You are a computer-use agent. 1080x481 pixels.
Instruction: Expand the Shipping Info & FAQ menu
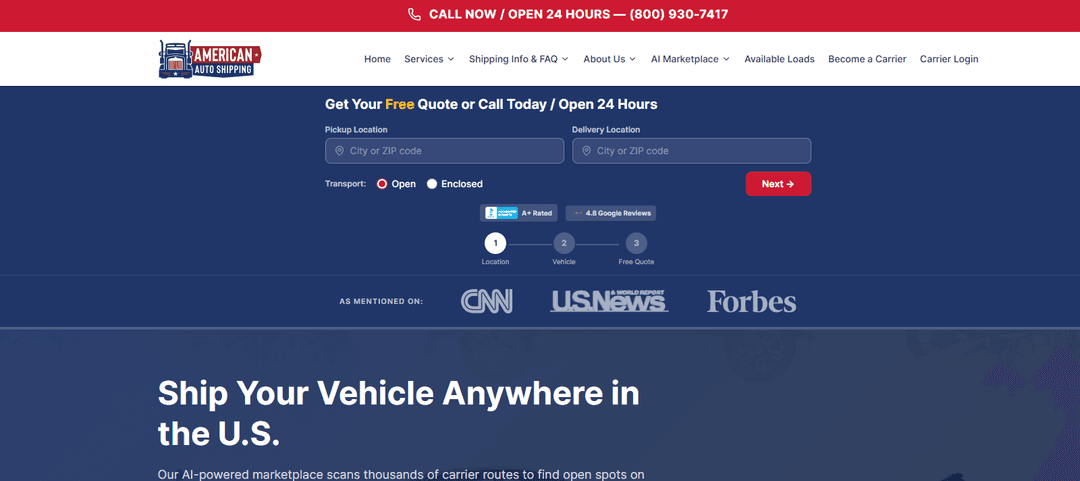pyautogui.click(x=519, y=59)
